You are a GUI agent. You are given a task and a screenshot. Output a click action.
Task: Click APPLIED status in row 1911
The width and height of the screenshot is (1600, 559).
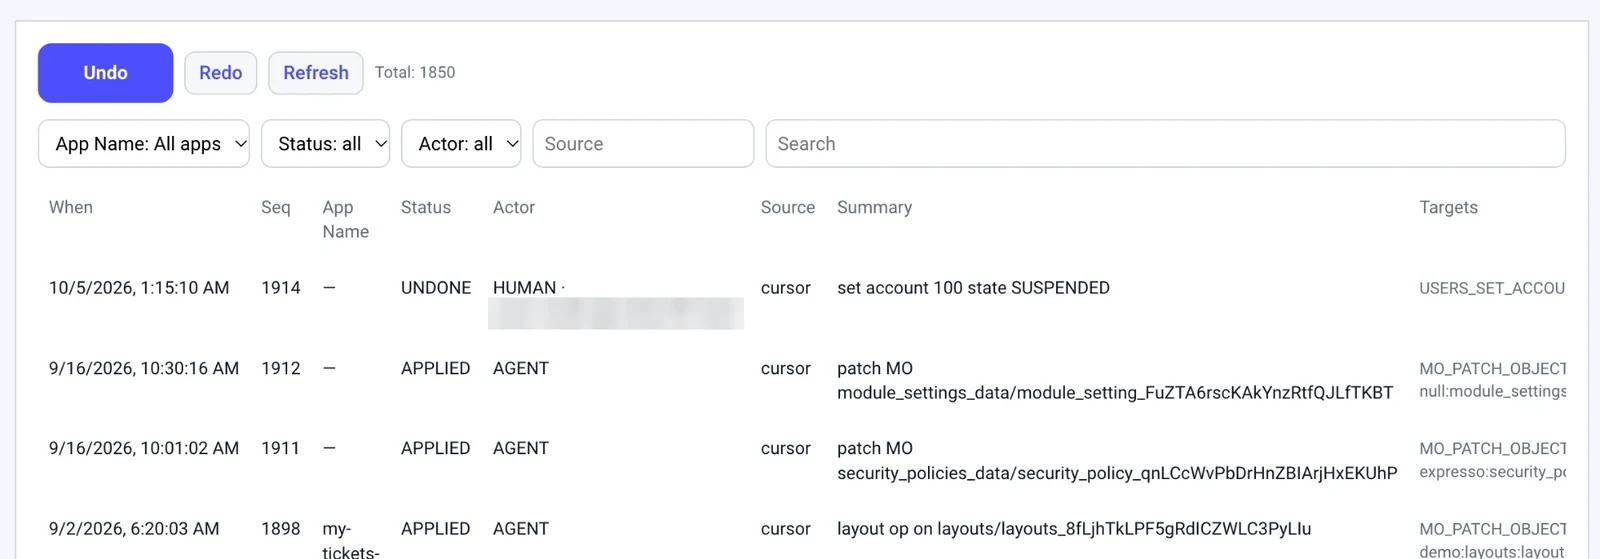436,448
